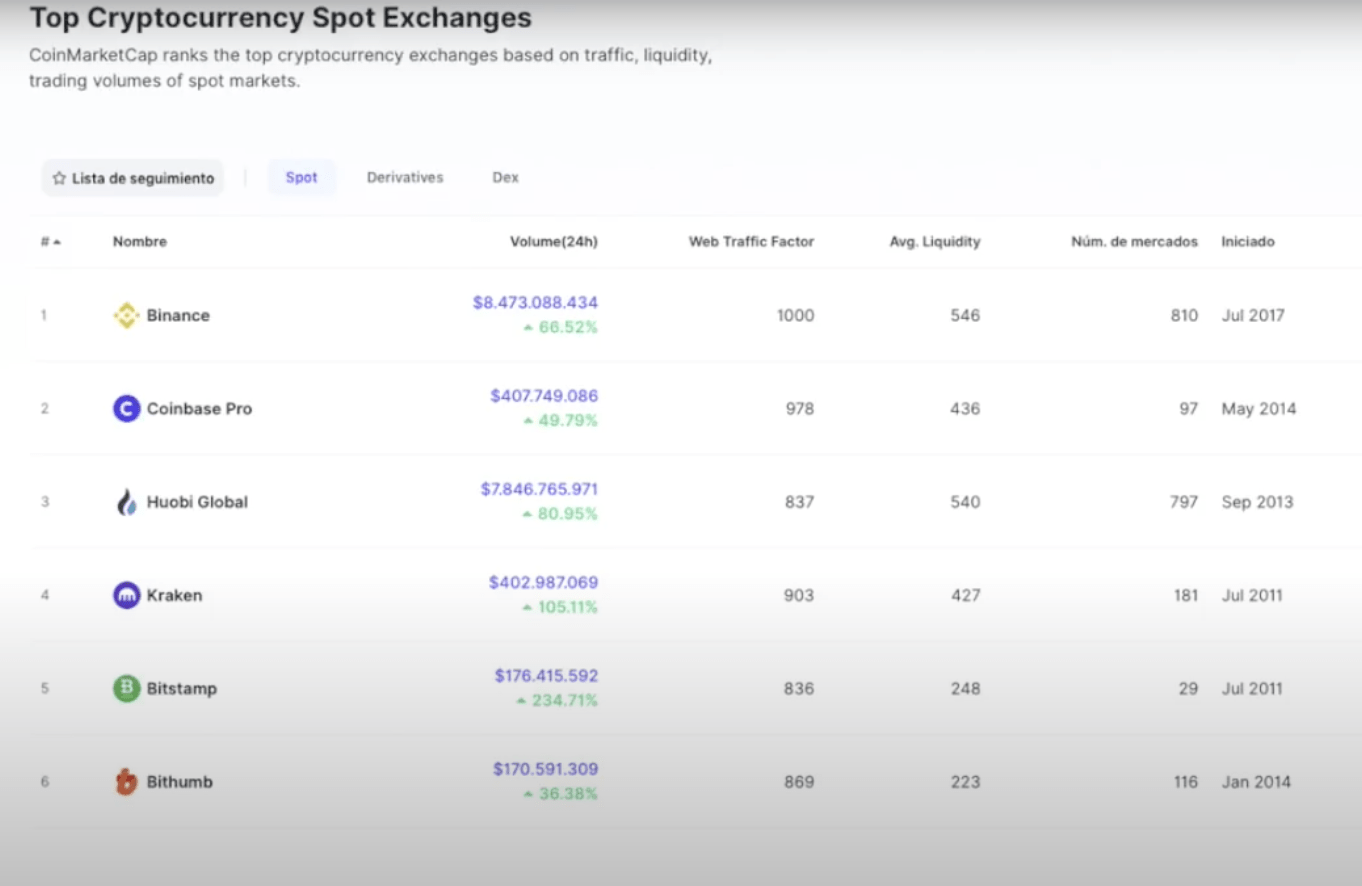
Task: Click Binance markets count 810
Action: (1184, 315)
